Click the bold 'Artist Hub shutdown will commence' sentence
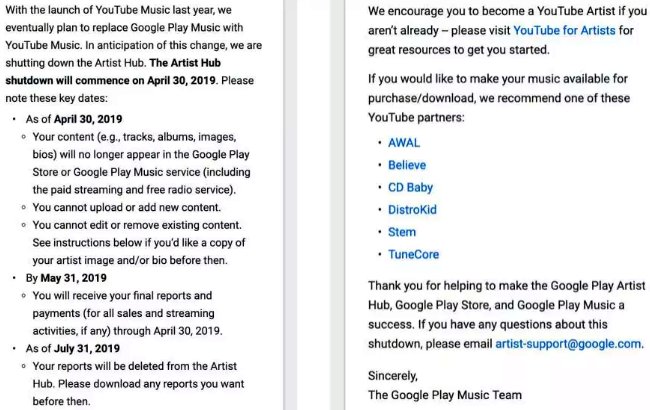Screen dimensions: 650x410 113,71
